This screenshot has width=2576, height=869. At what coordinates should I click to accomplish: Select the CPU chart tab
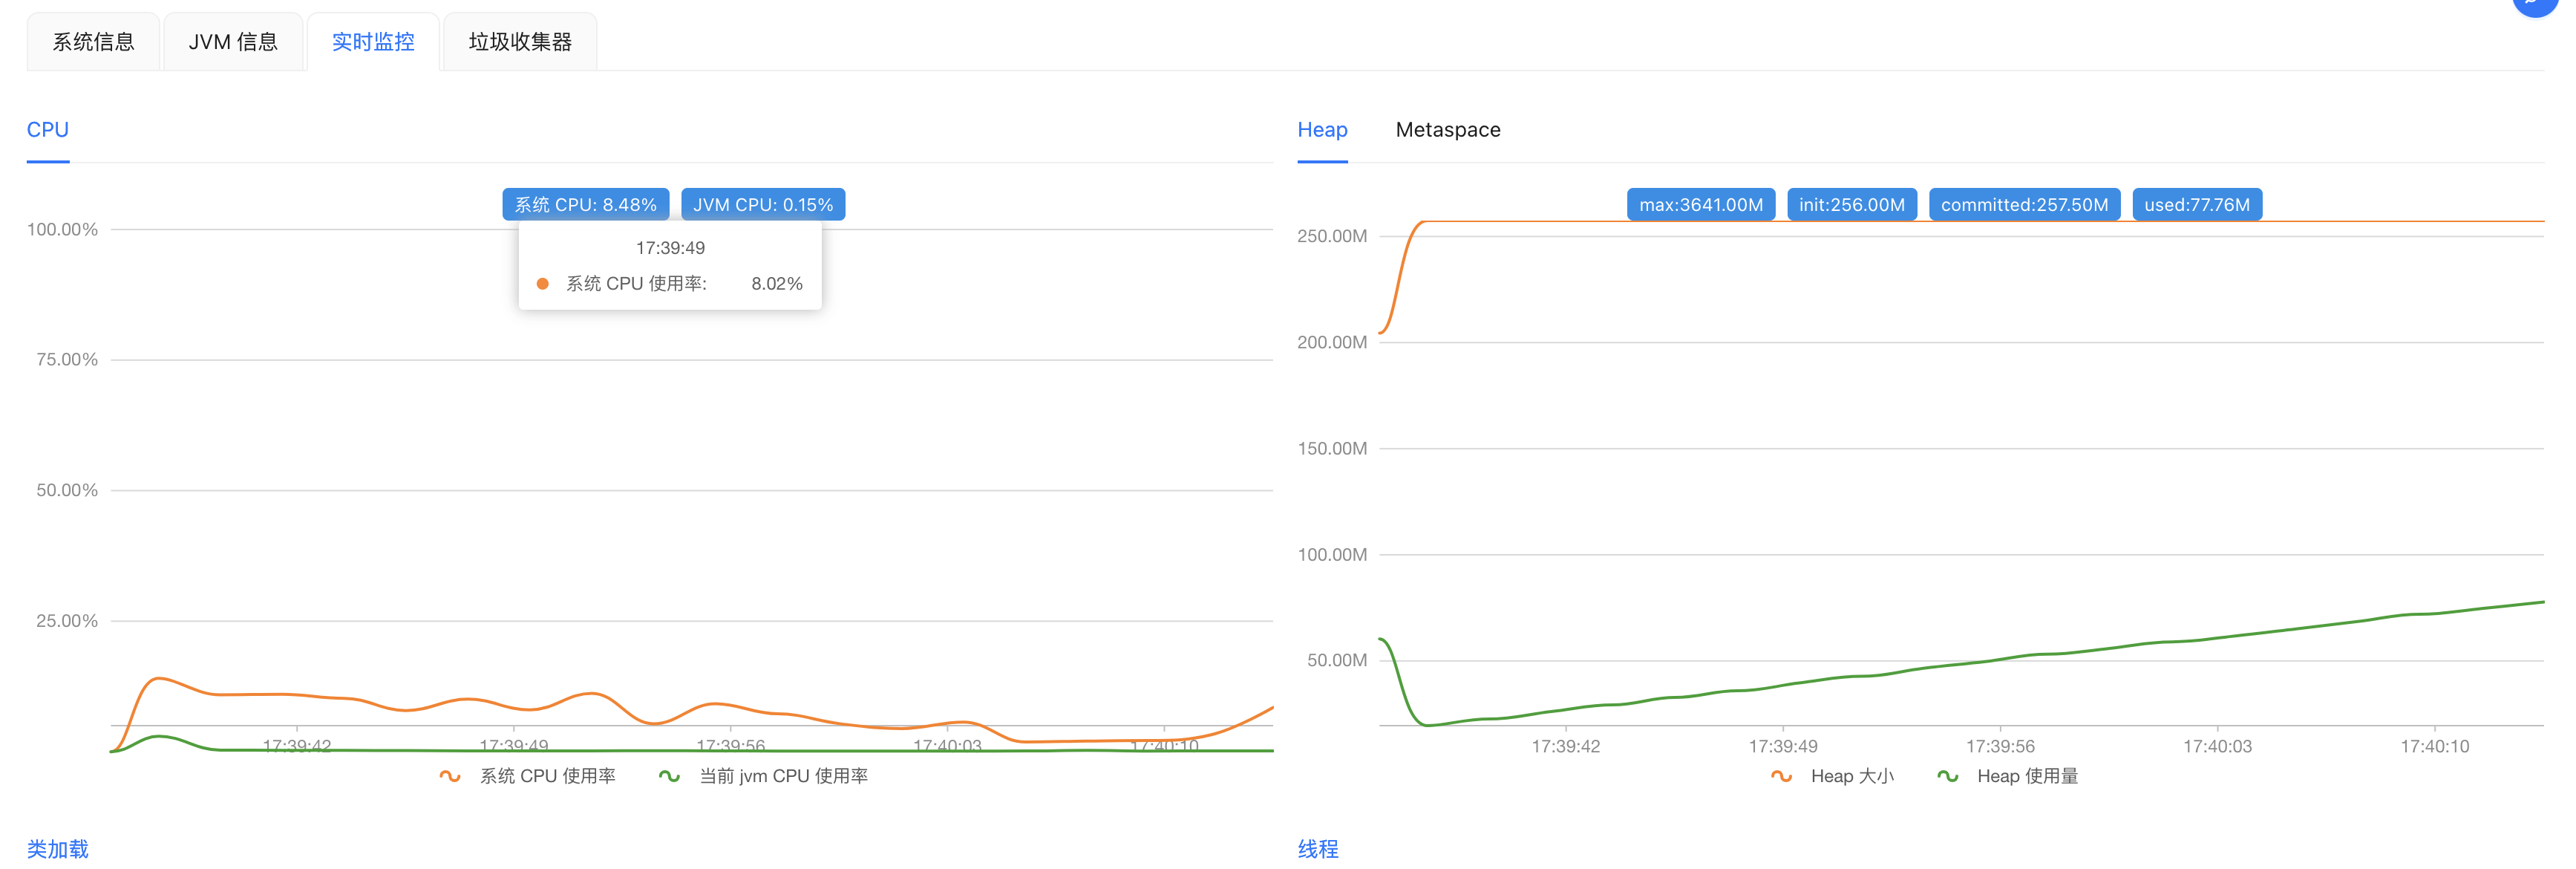click(x=47, y=130)
